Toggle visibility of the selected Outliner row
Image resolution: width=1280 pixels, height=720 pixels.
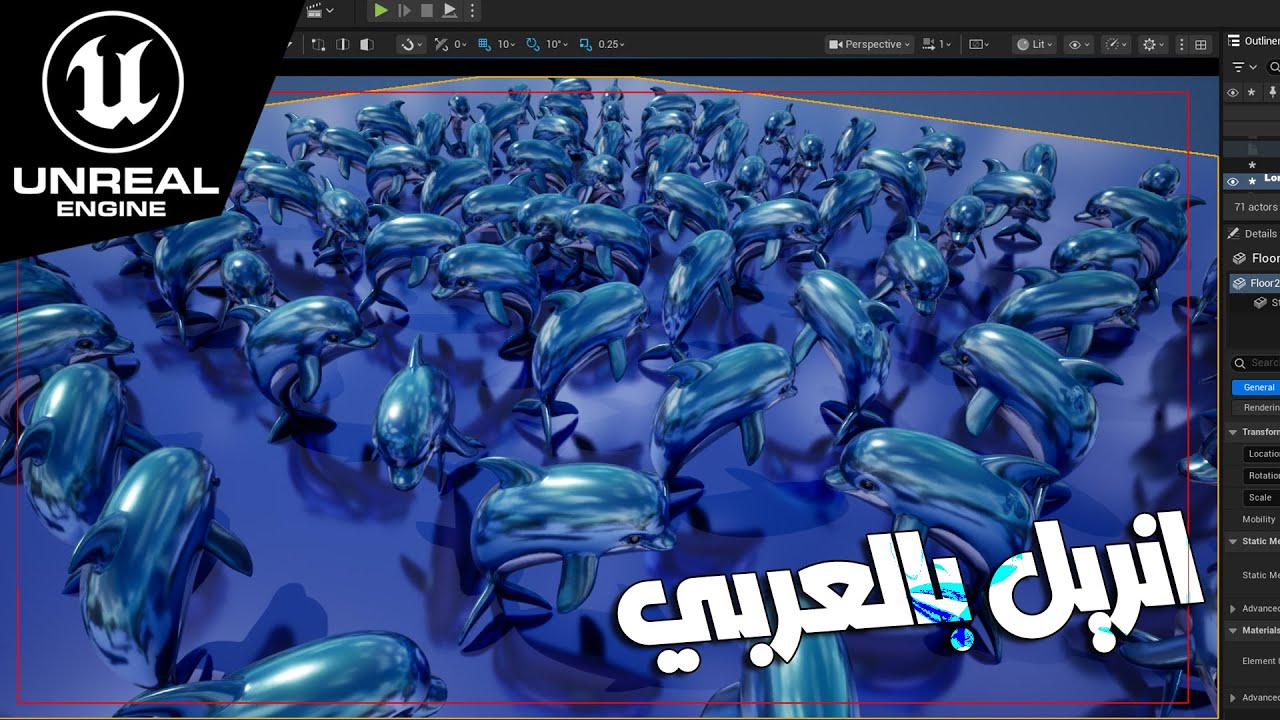(x=1233, y=181)
